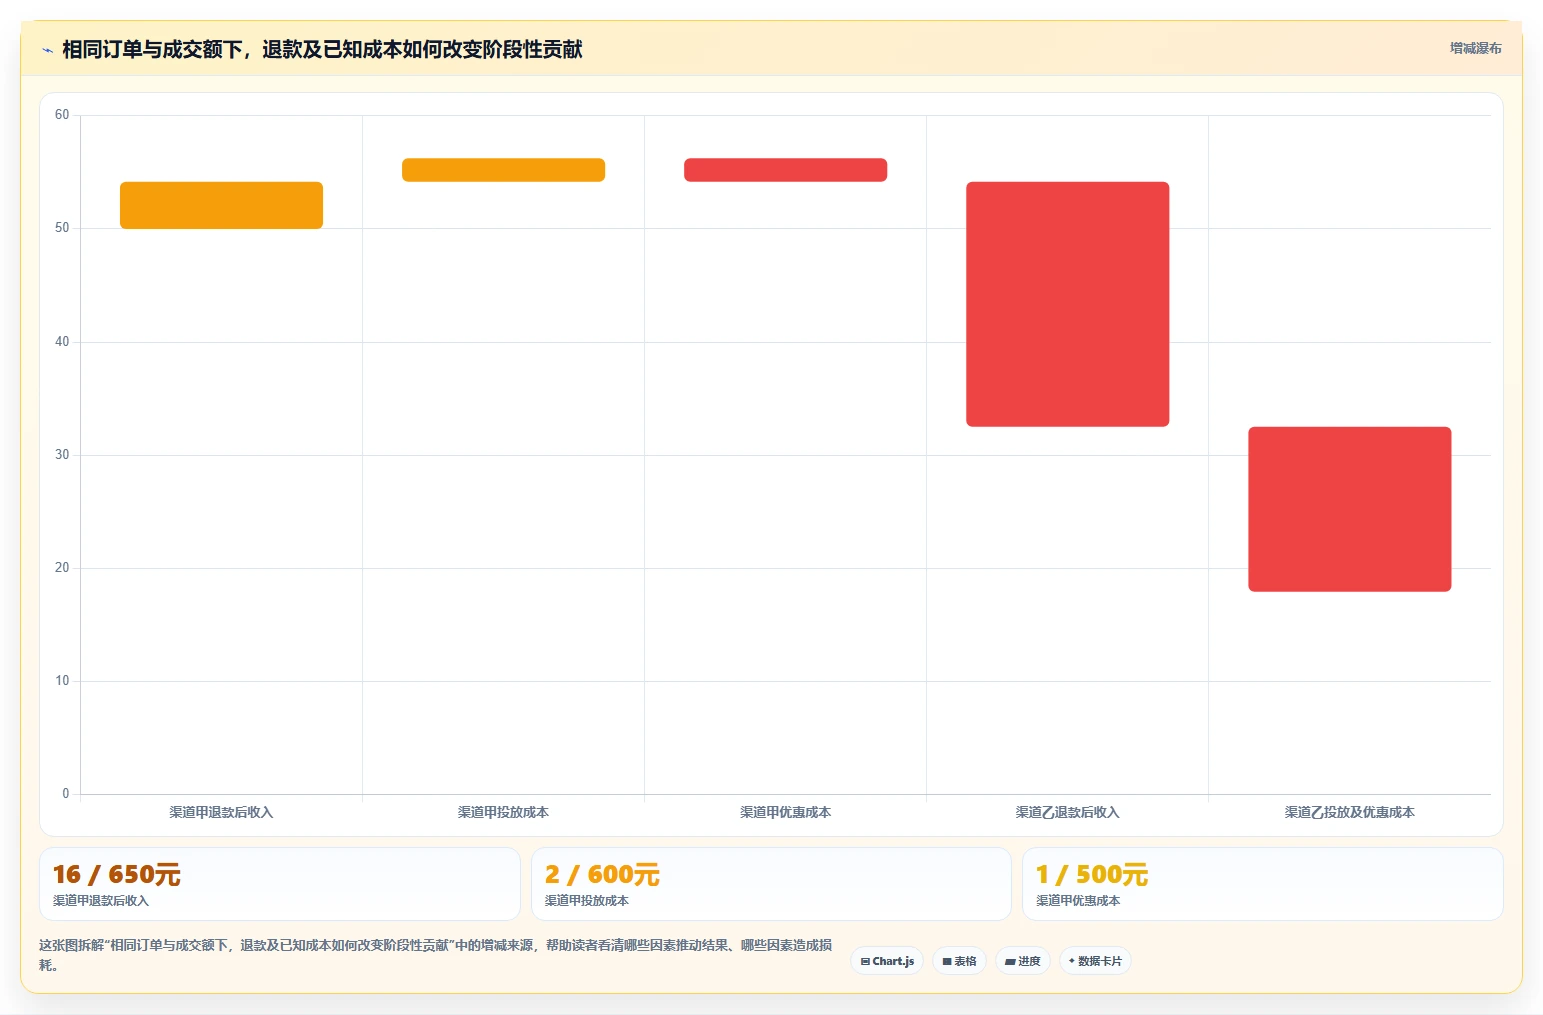Open the 2 / 600元 data card
Viewport: 1543px width, 1015px height.
771,884
